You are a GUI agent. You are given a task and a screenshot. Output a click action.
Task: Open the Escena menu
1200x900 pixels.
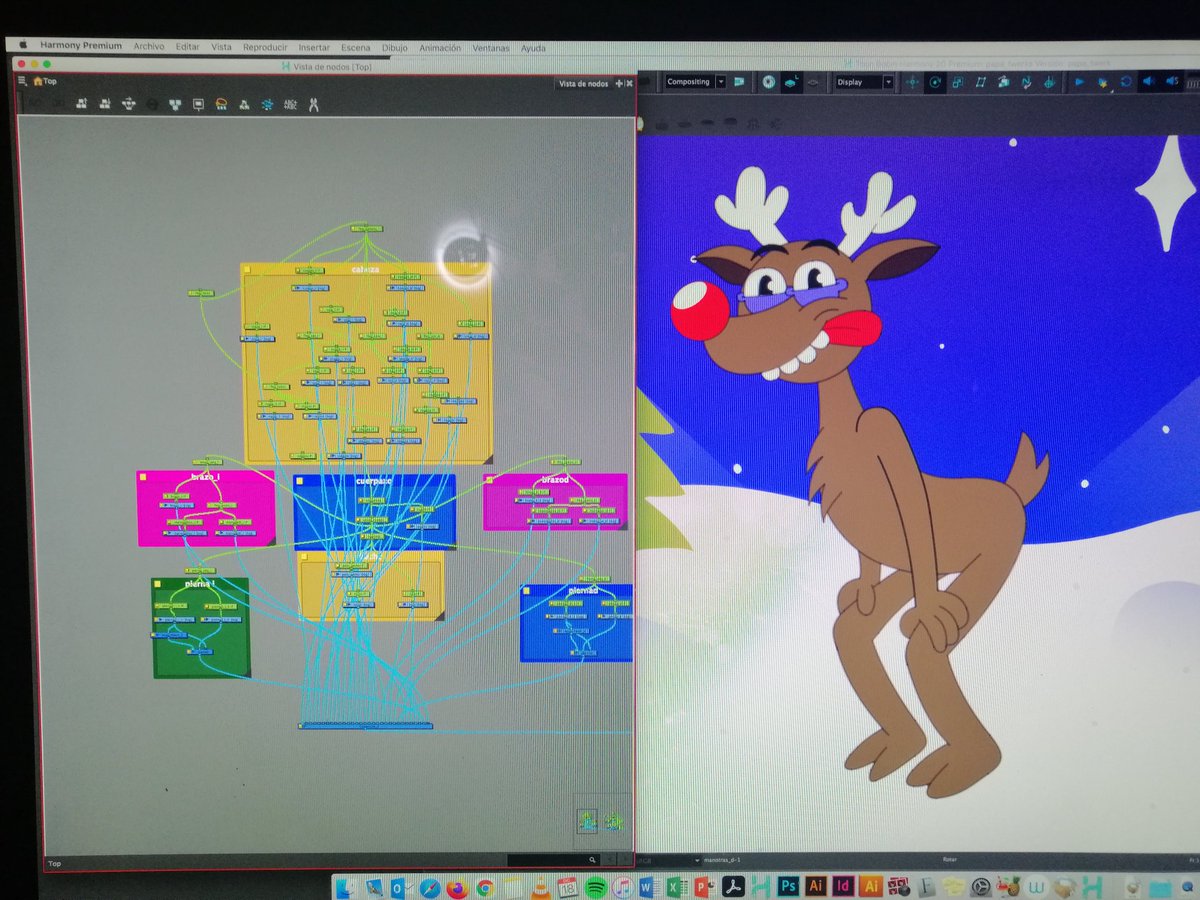pos(355,47)
